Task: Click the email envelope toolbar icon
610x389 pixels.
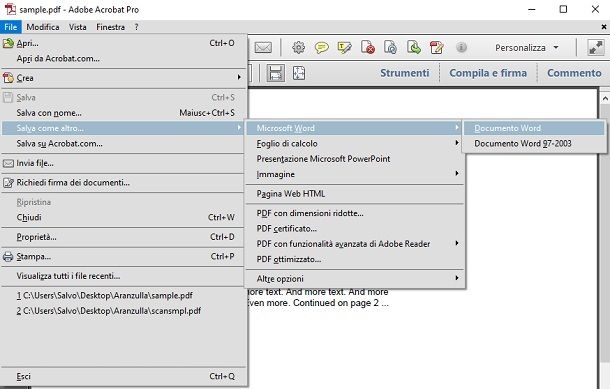Action: tap(263, 47)
